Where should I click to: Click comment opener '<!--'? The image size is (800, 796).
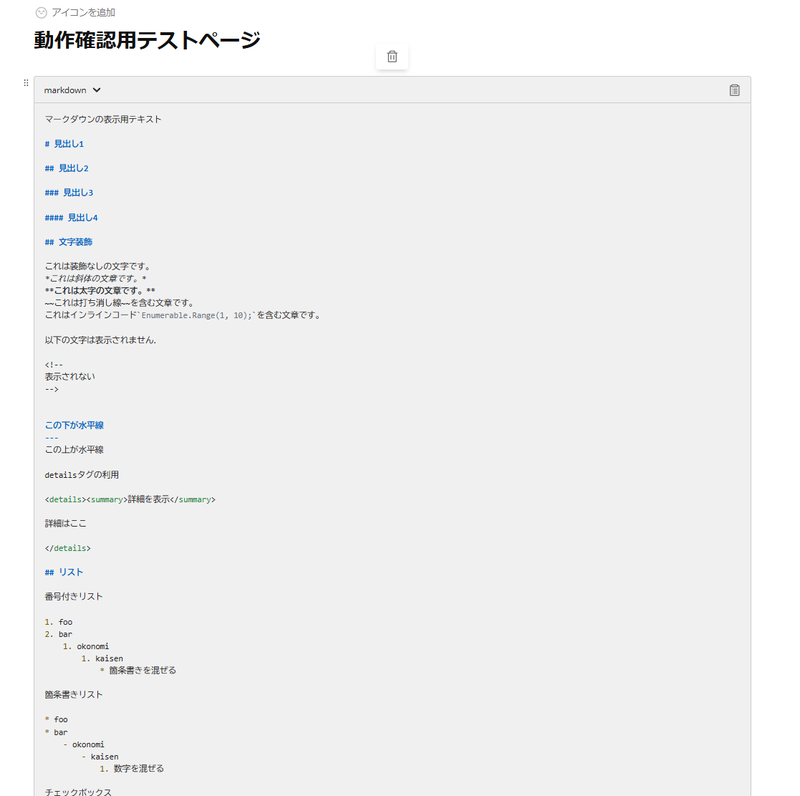54,365
